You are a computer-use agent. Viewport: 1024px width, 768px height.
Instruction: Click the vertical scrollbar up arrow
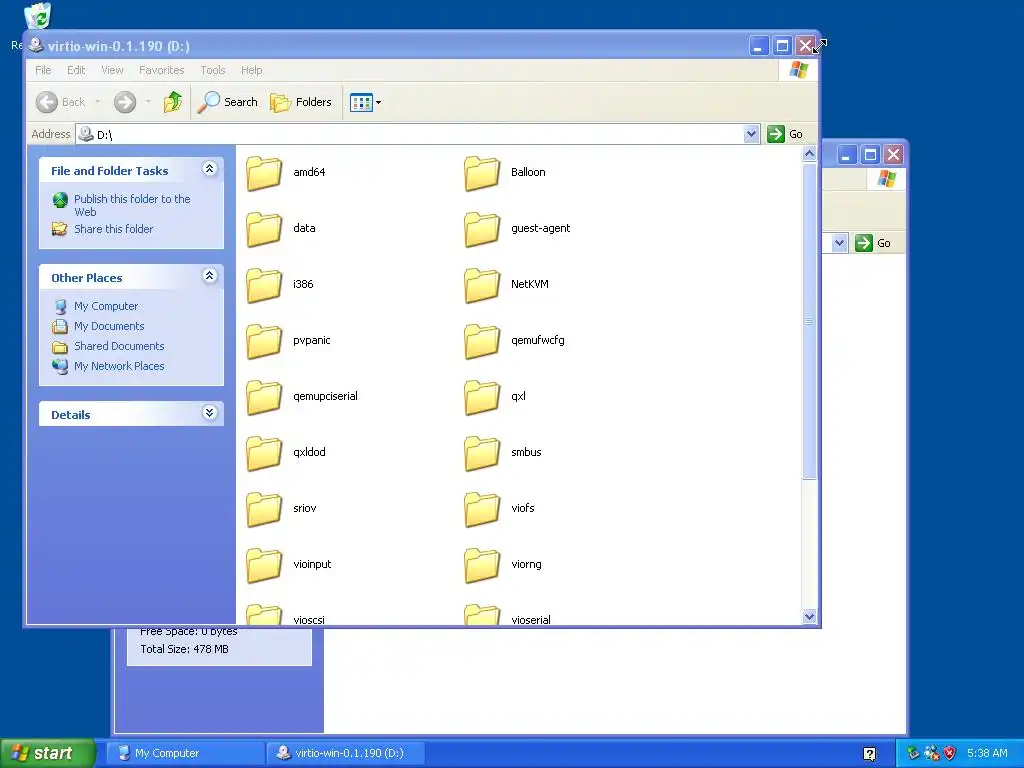[x=809, y=154]
